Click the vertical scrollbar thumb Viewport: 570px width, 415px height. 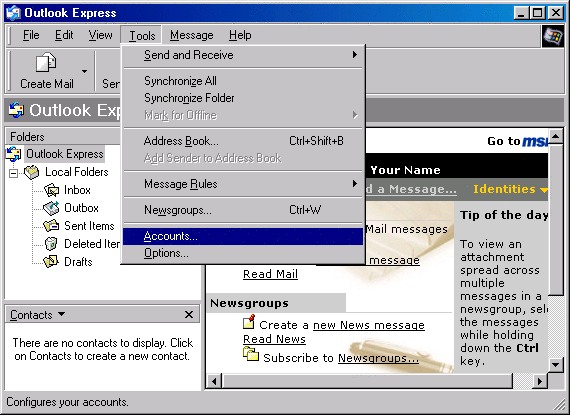(556, 220)
